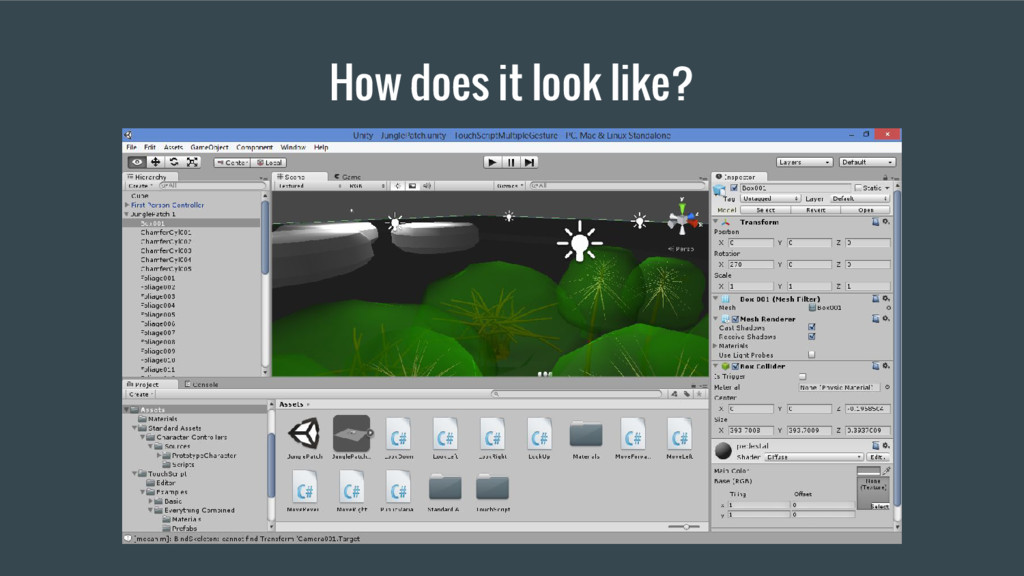Click the search by label tag icon in Project
Image resolution: width=1024 pixels, height=576 pixels.
tap(687, 394)
